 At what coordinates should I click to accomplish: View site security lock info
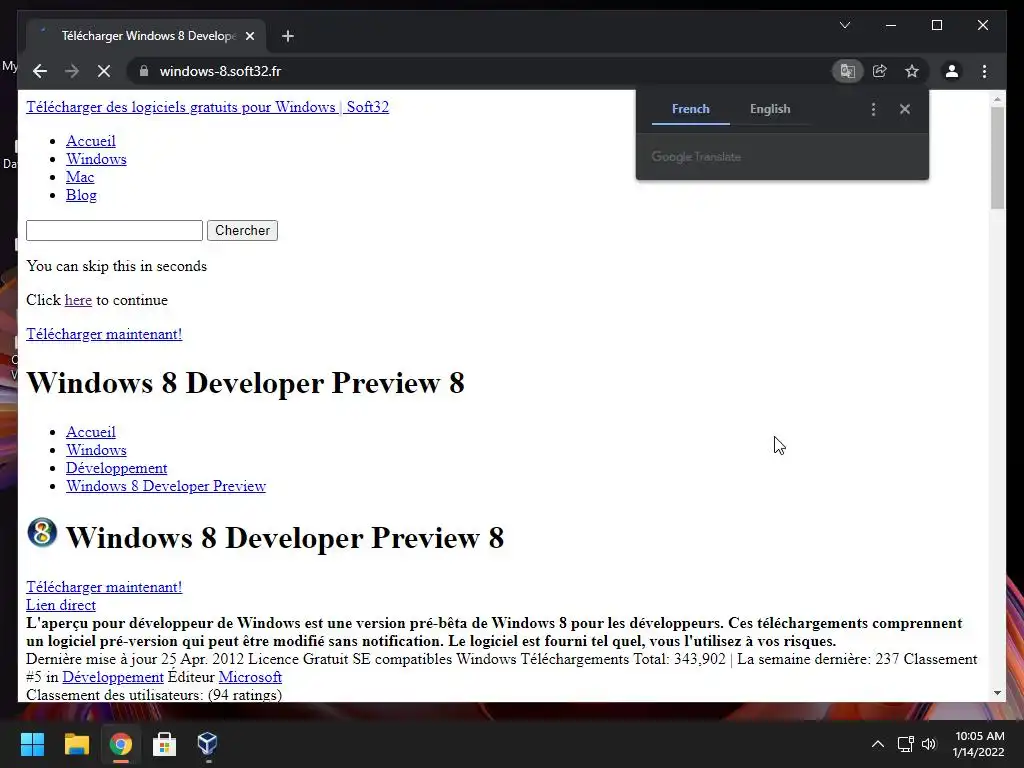(x=144, y=71)
